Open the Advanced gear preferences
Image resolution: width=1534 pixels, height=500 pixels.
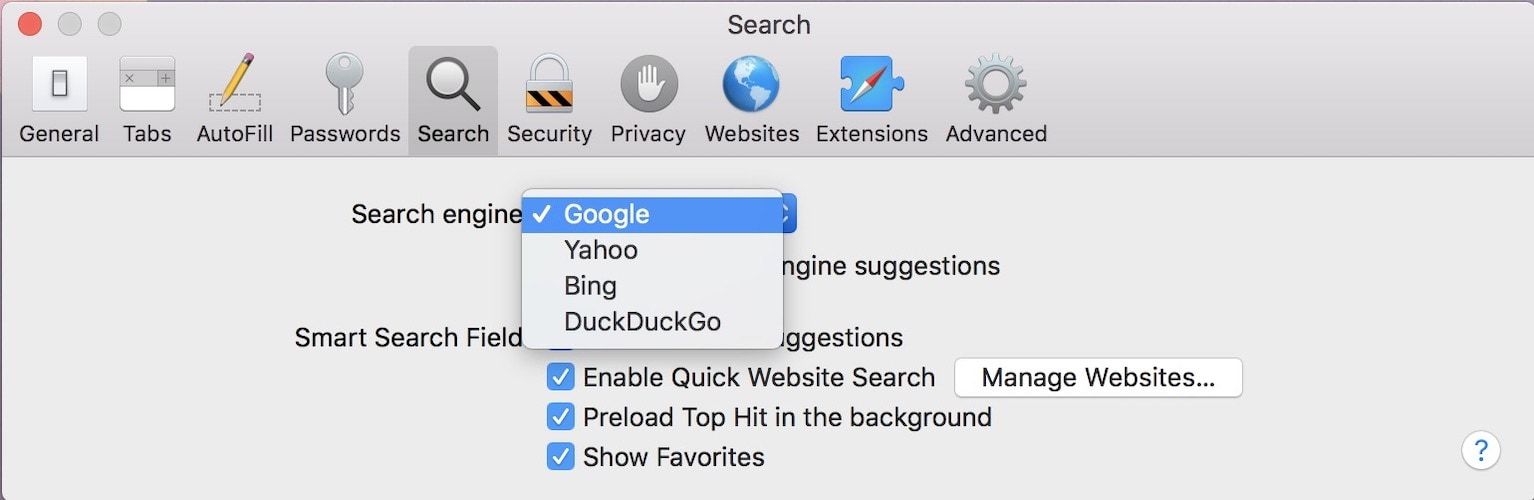click(996, 101)
